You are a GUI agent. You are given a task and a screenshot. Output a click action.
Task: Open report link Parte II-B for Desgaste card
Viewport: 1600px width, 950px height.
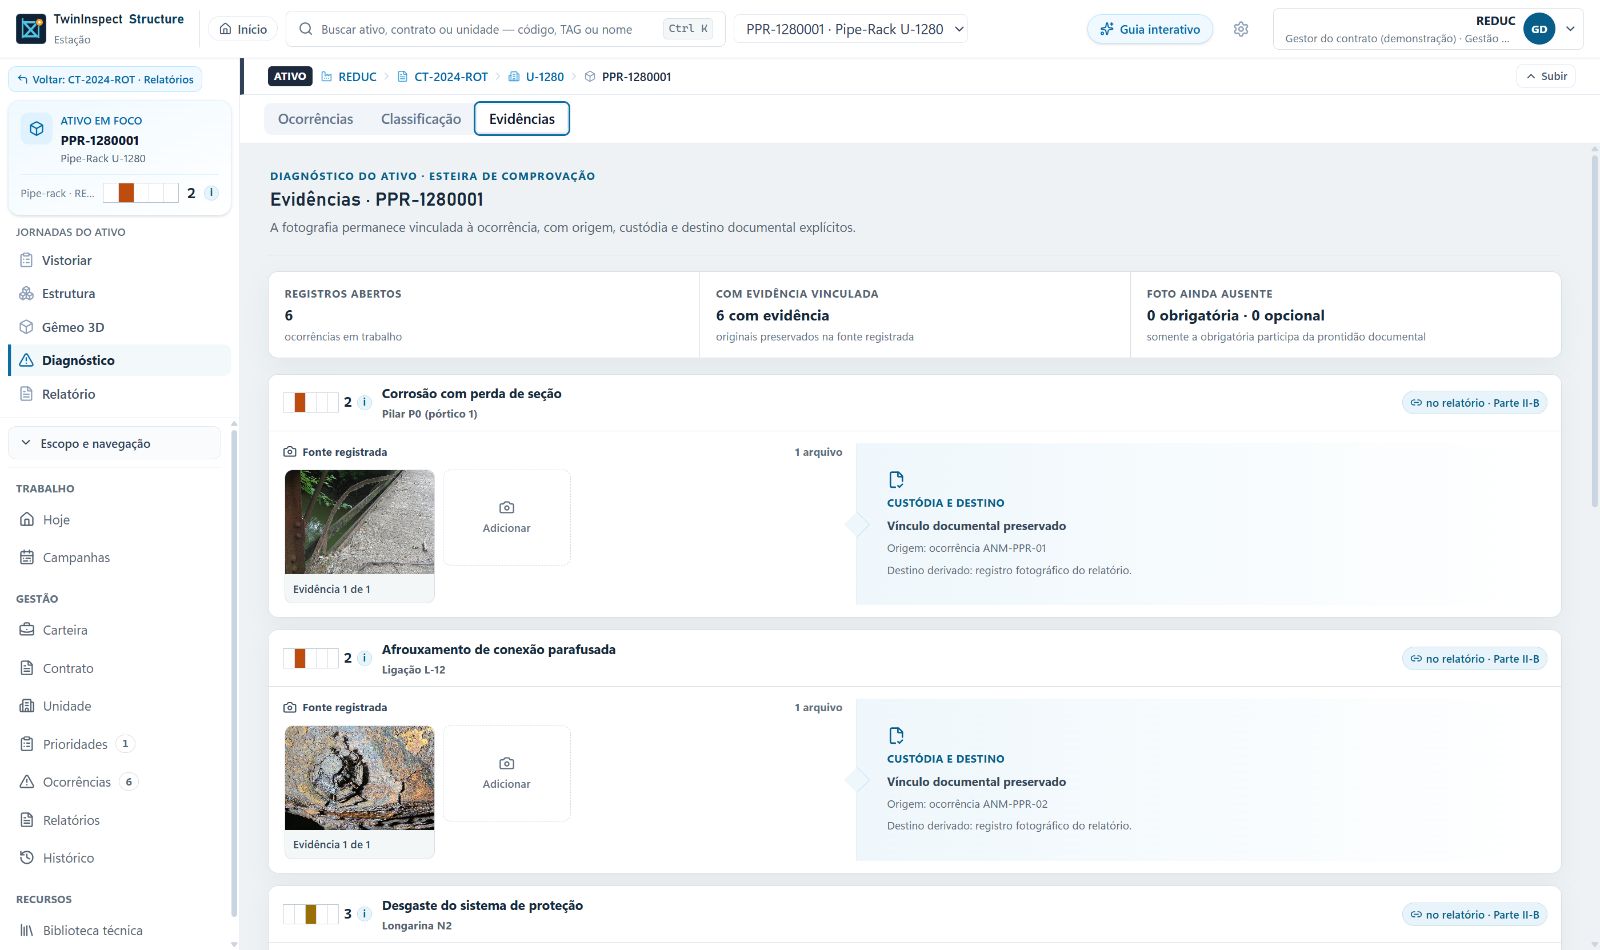click(1475, 915)
